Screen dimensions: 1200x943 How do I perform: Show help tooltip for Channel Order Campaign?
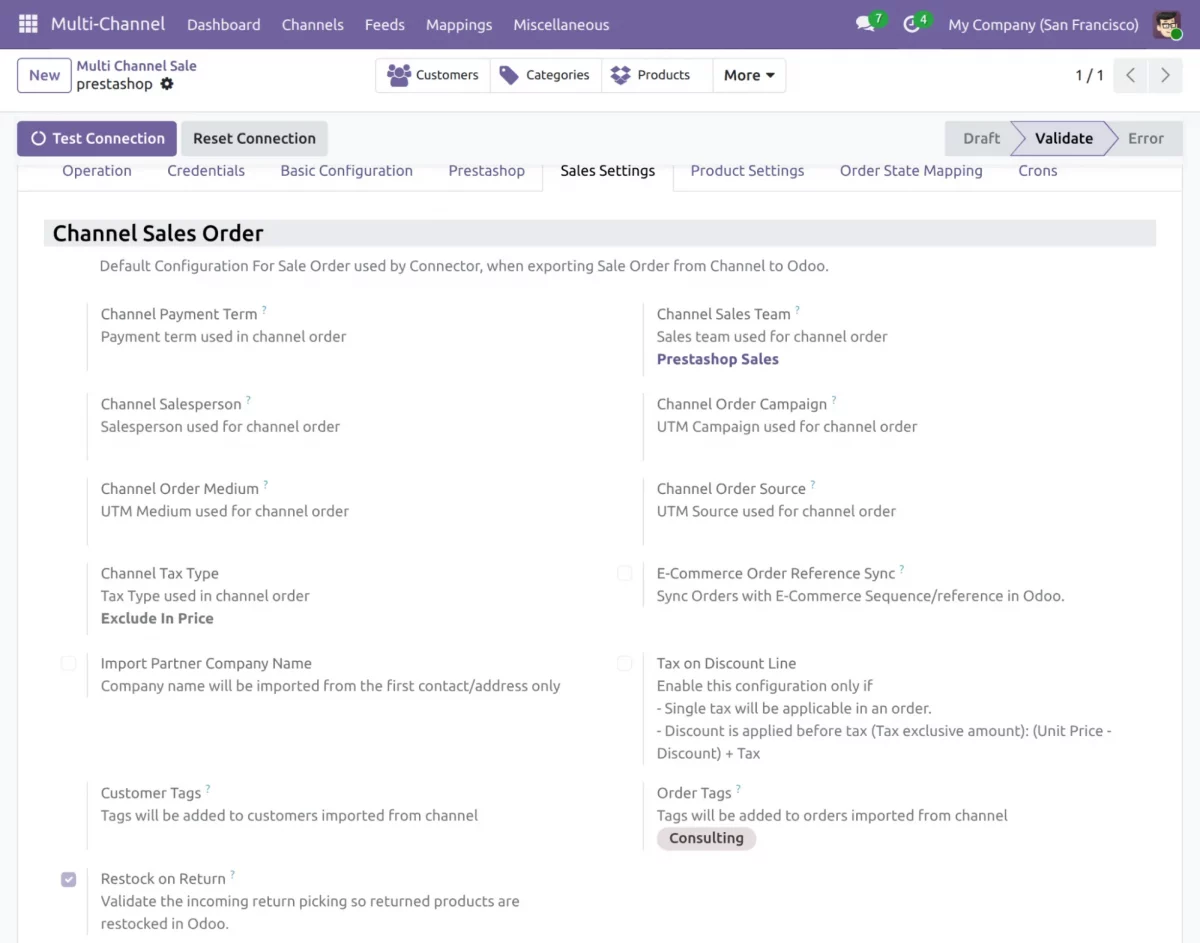click(x=833, y=400)
